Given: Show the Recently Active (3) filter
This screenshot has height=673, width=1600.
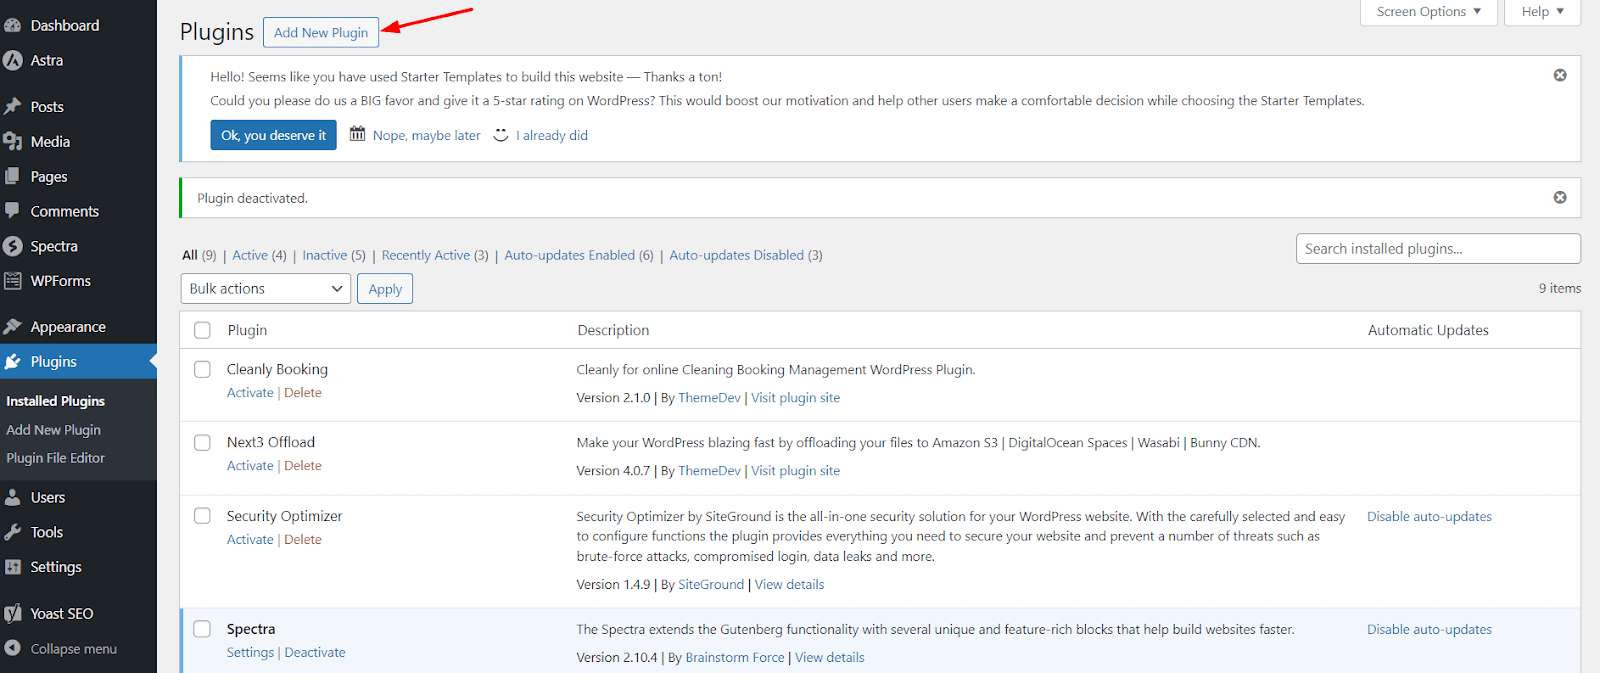Looking at the screenshot, I should pos(435,255).
